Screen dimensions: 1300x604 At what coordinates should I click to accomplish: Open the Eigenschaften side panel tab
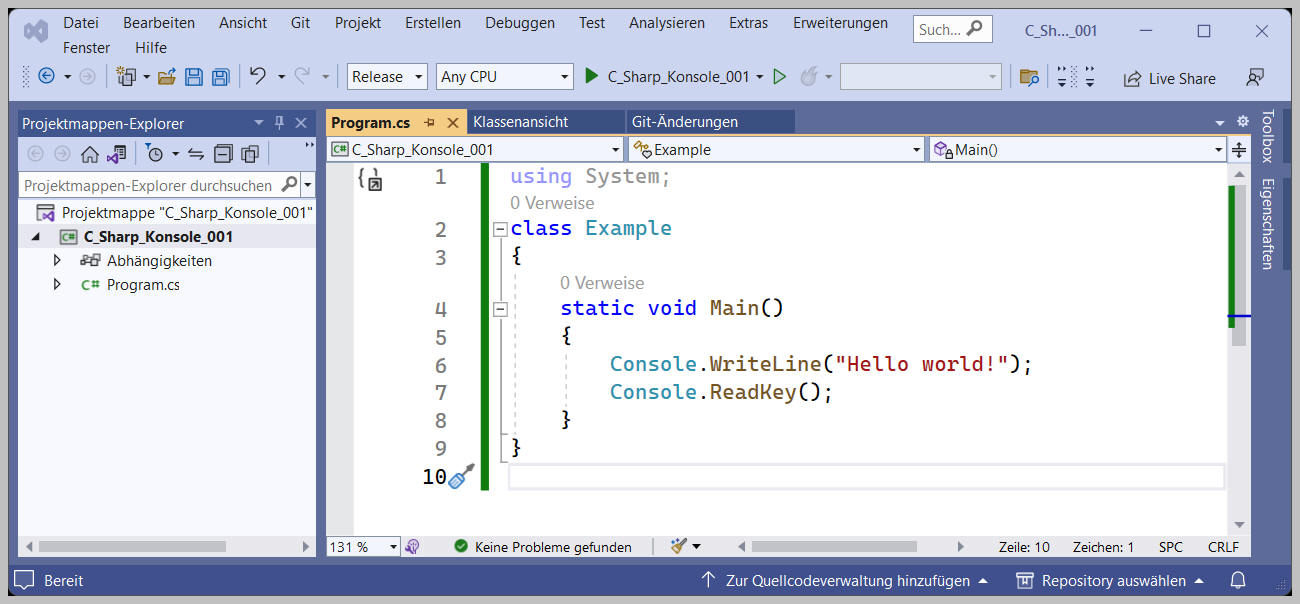1267,224
